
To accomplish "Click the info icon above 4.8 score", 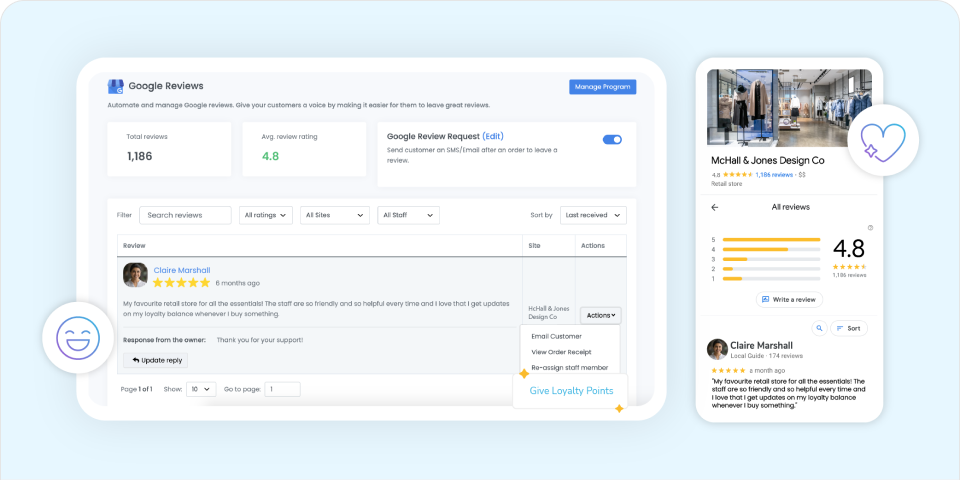I will tap(871, 228).
